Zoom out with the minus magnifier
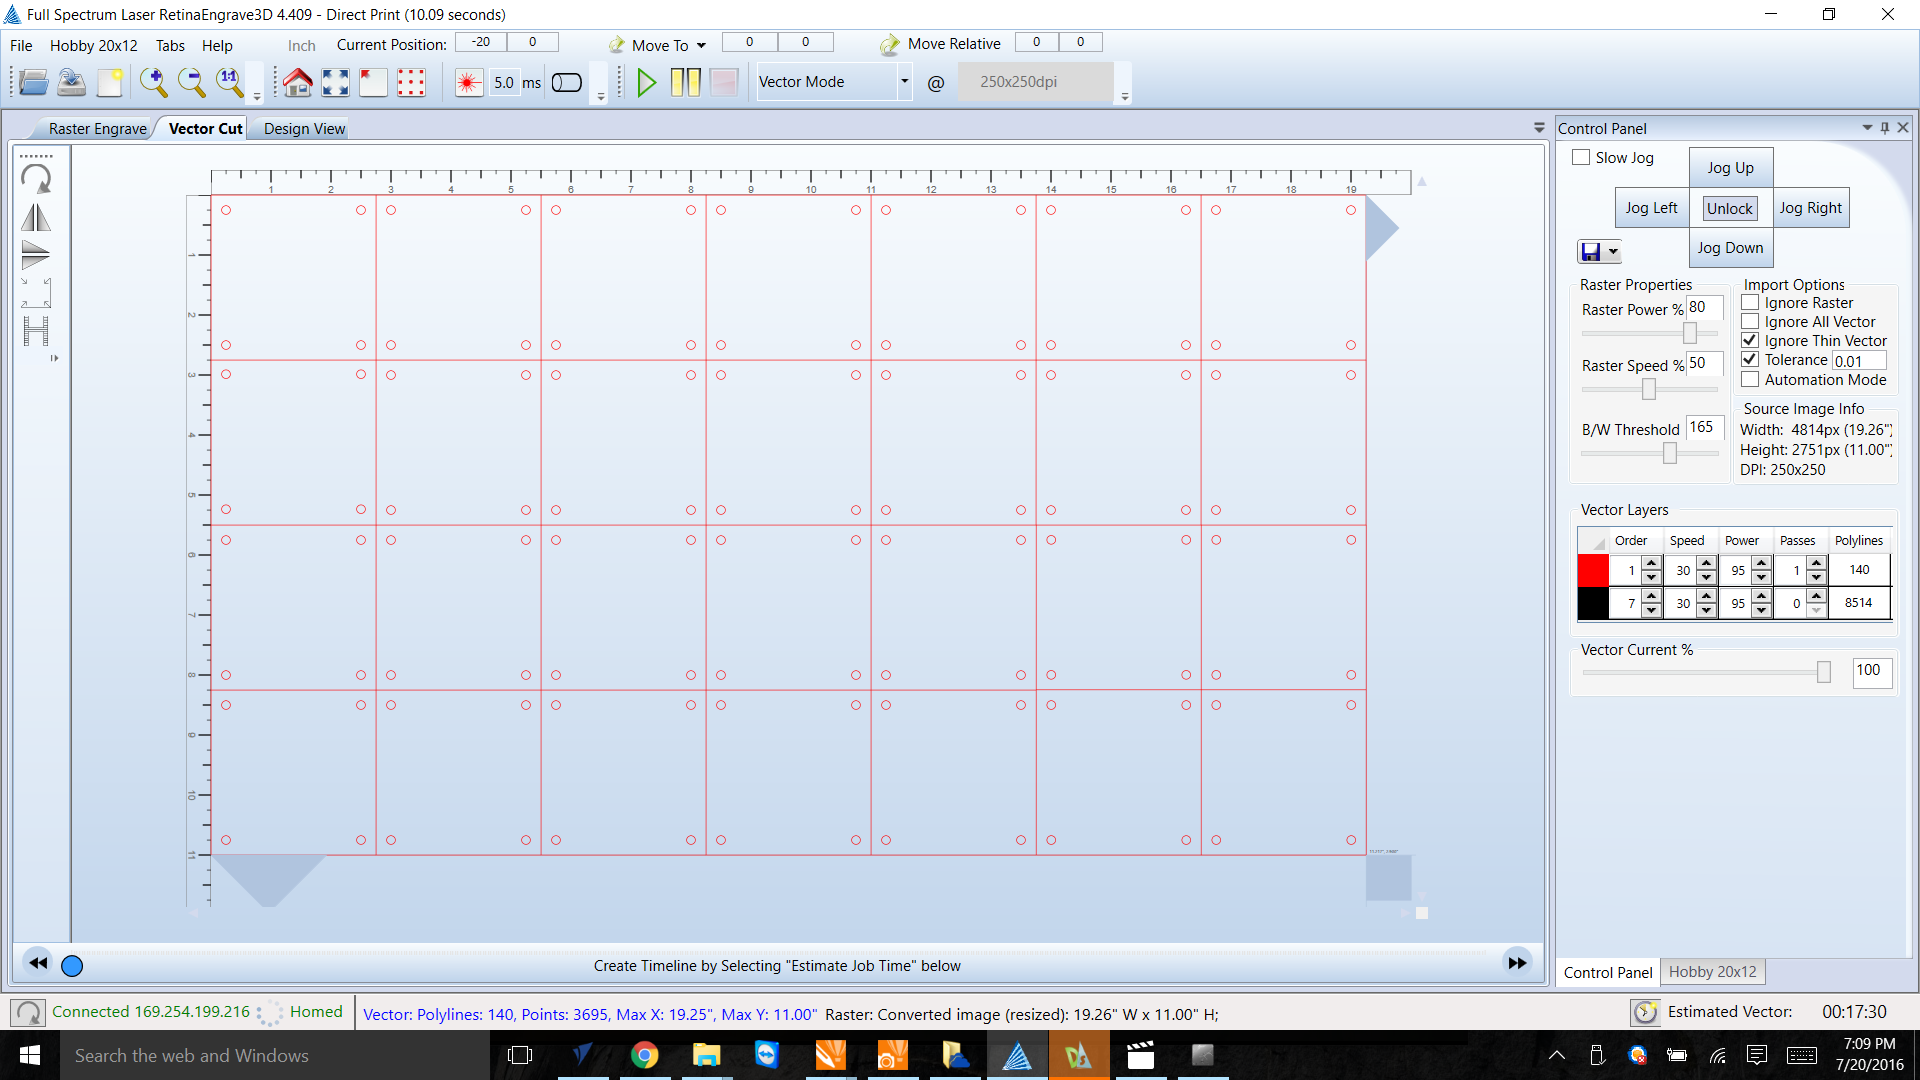This screenshot has height=1080, width=1920. [191, 82]
